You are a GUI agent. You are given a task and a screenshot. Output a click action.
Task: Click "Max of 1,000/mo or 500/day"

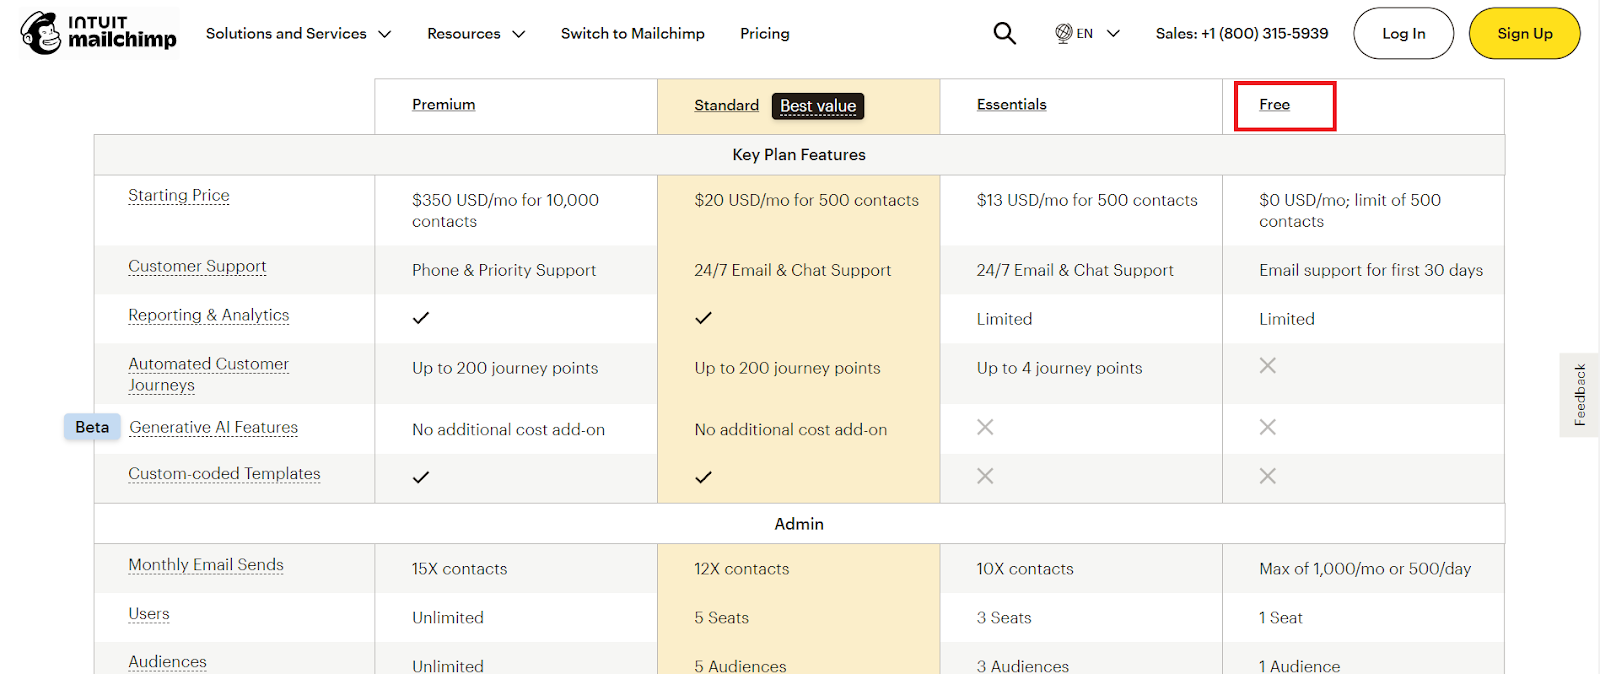(x=1365, y=569)
